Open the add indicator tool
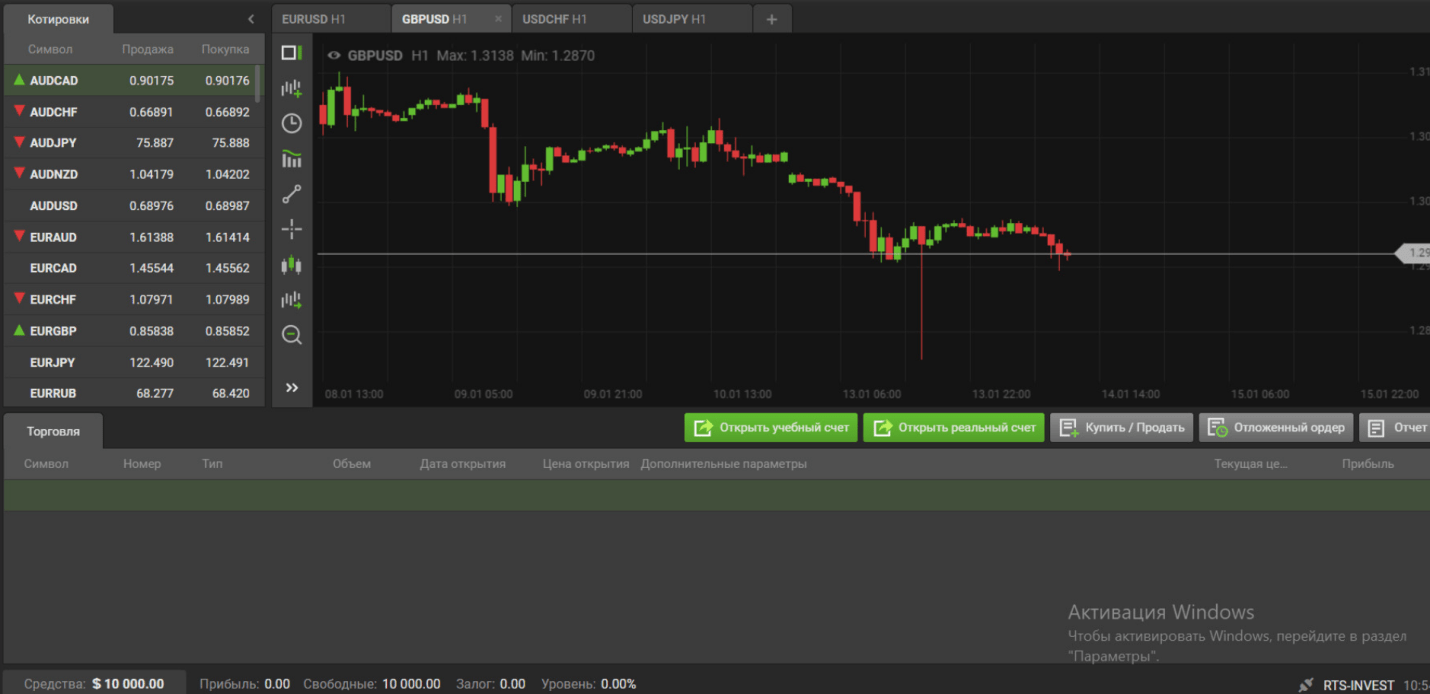This screenshot has width=1430, height=694. 291,87
